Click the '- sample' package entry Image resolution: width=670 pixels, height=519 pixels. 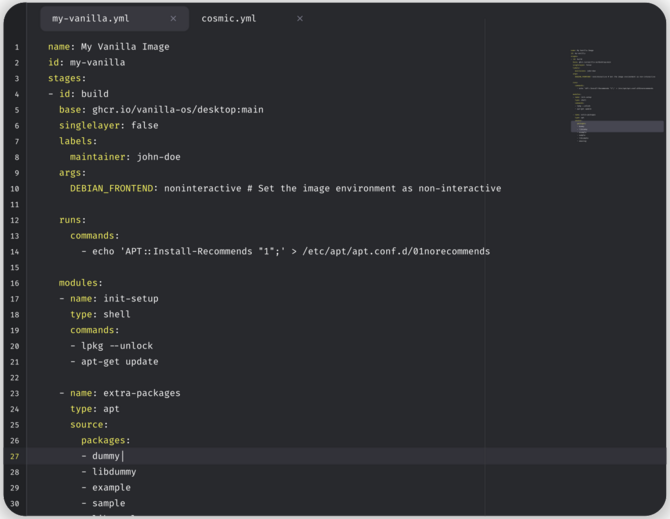coord(103,504)
